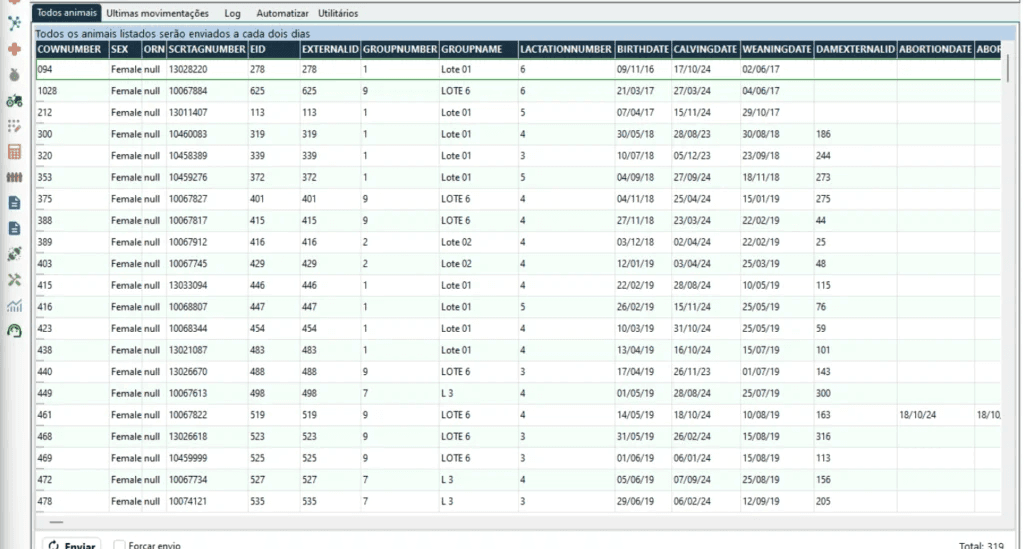
Task: Toggle the Forçar envio checkbox
Action: [119, 544]
